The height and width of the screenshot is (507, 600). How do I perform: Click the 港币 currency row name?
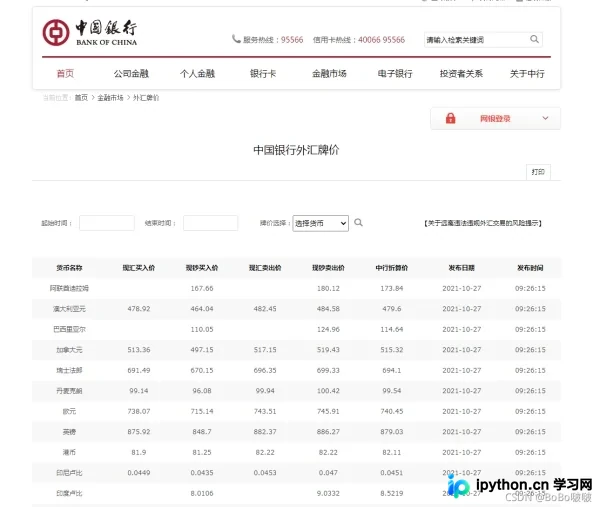[x=69, y=452]
